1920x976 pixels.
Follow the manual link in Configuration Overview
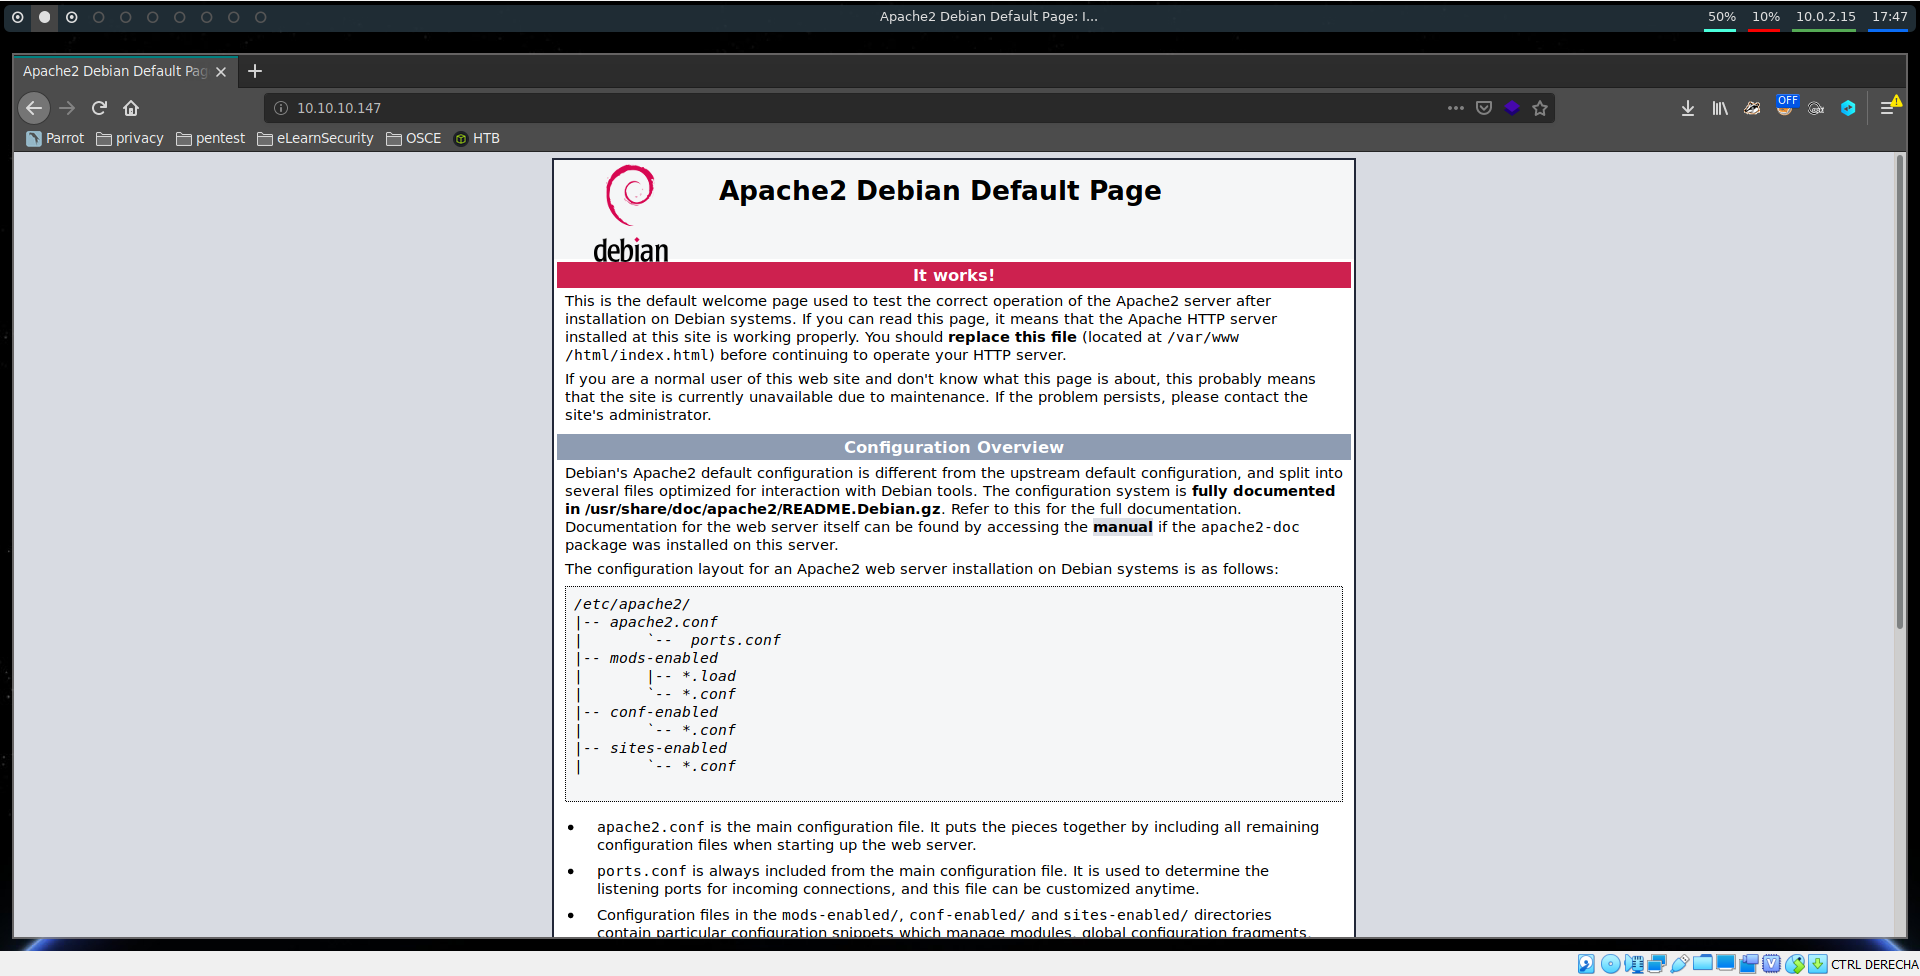(x=1122, y=527)
